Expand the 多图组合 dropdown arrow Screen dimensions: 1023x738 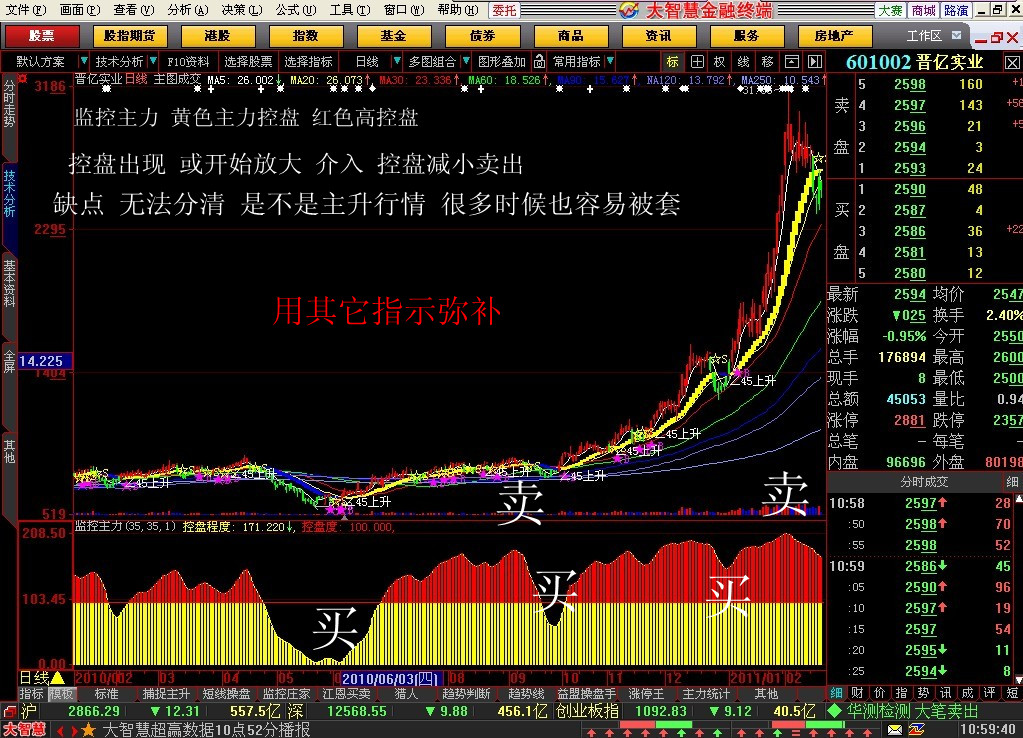[x=466, y=61]
